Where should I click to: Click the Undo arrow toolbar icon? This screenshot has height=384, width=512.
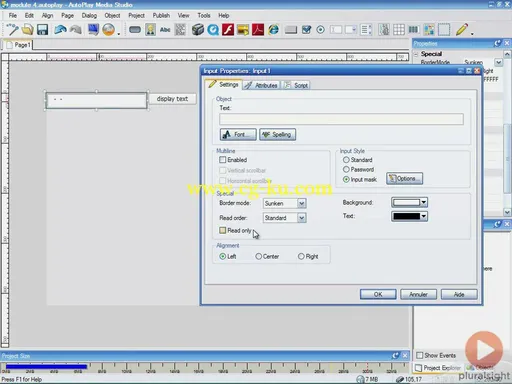click(60, 30)
